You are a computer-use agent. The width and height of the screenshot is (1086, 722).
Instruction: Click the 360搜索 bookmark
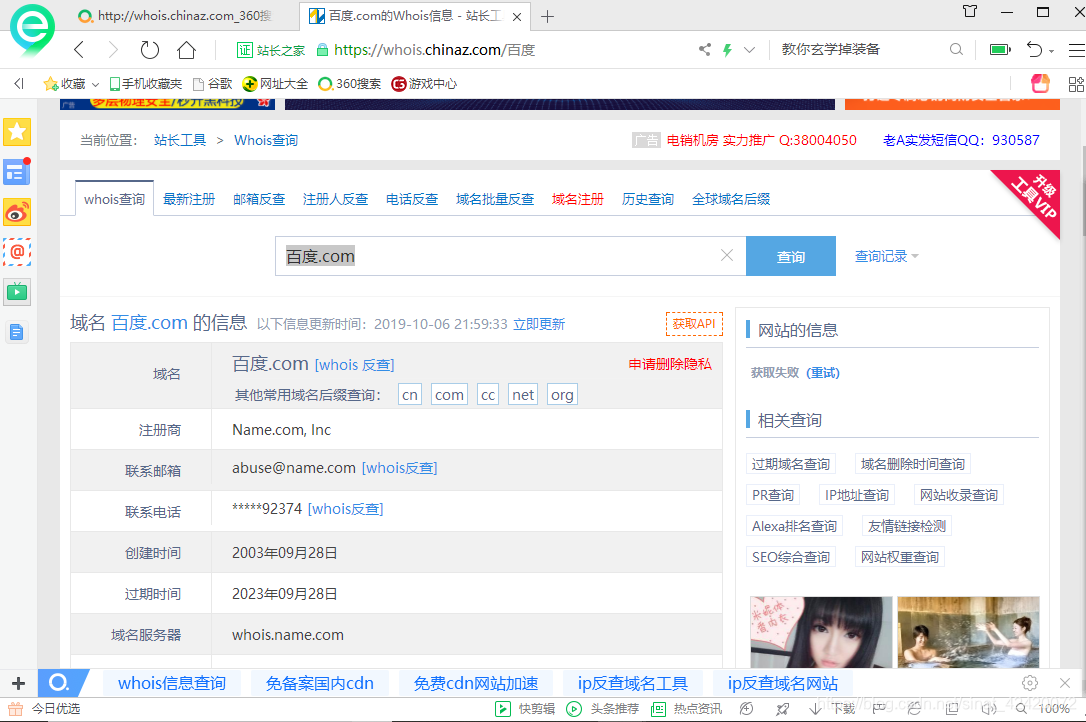[x=350, y=84]
